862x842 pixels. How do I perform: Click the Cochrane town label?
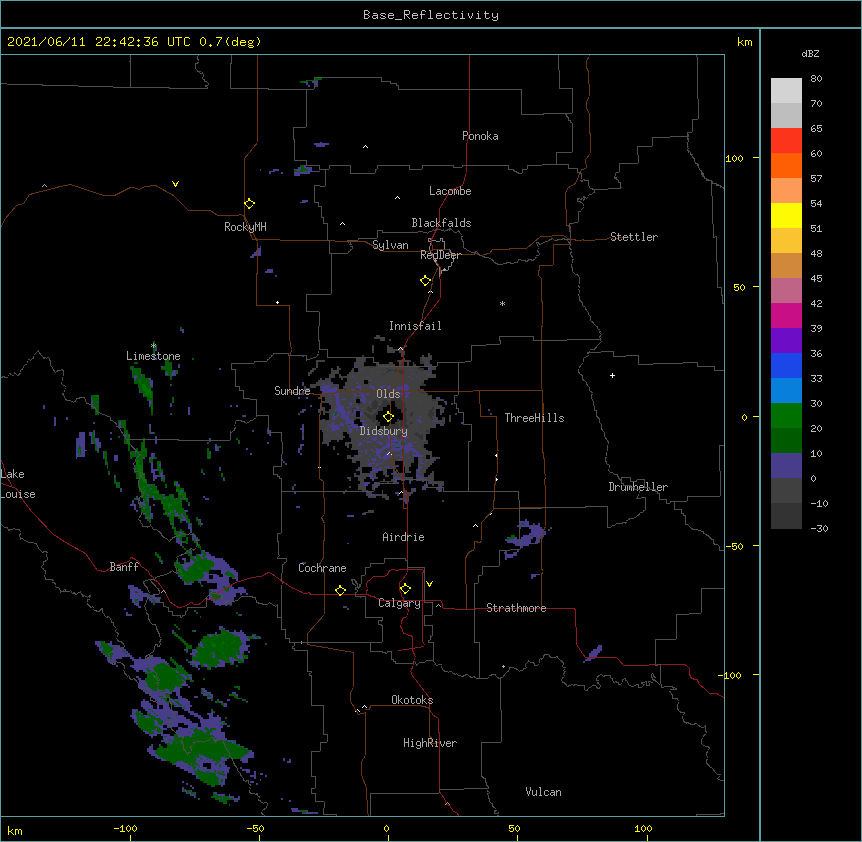coord(322,568)
